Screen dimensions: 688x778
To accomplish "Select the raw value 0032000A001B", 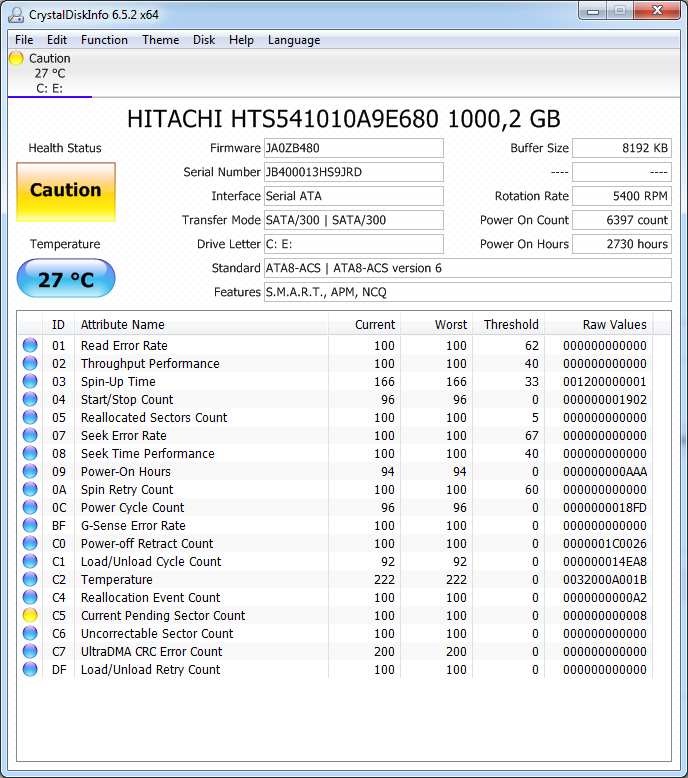I will 605,580.
